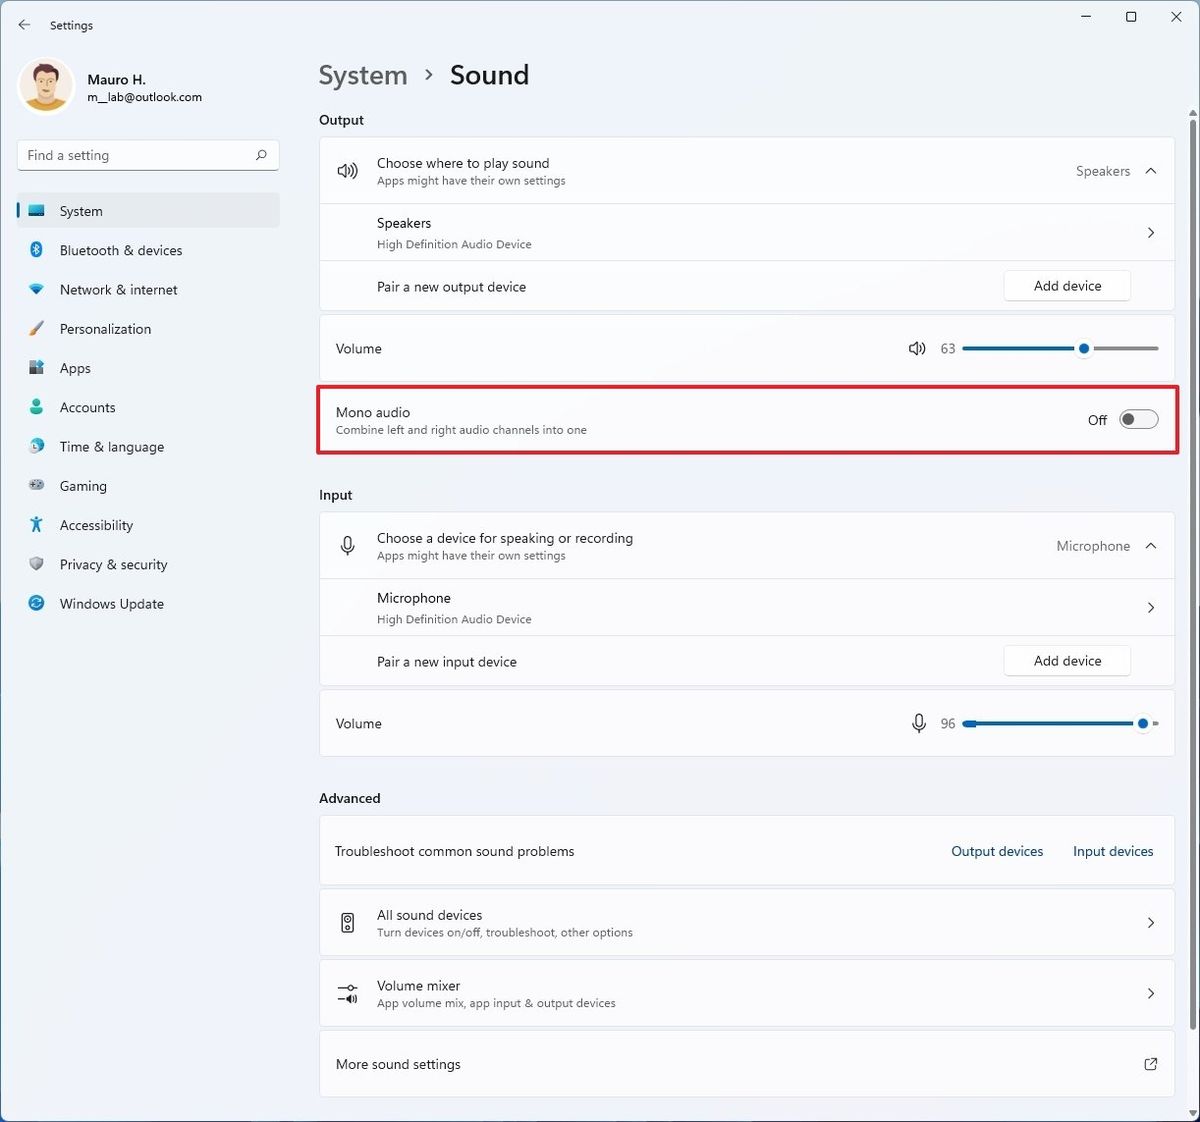
Task: Click the Accessibility sidebar icon
Action: [x=37, y=525]
